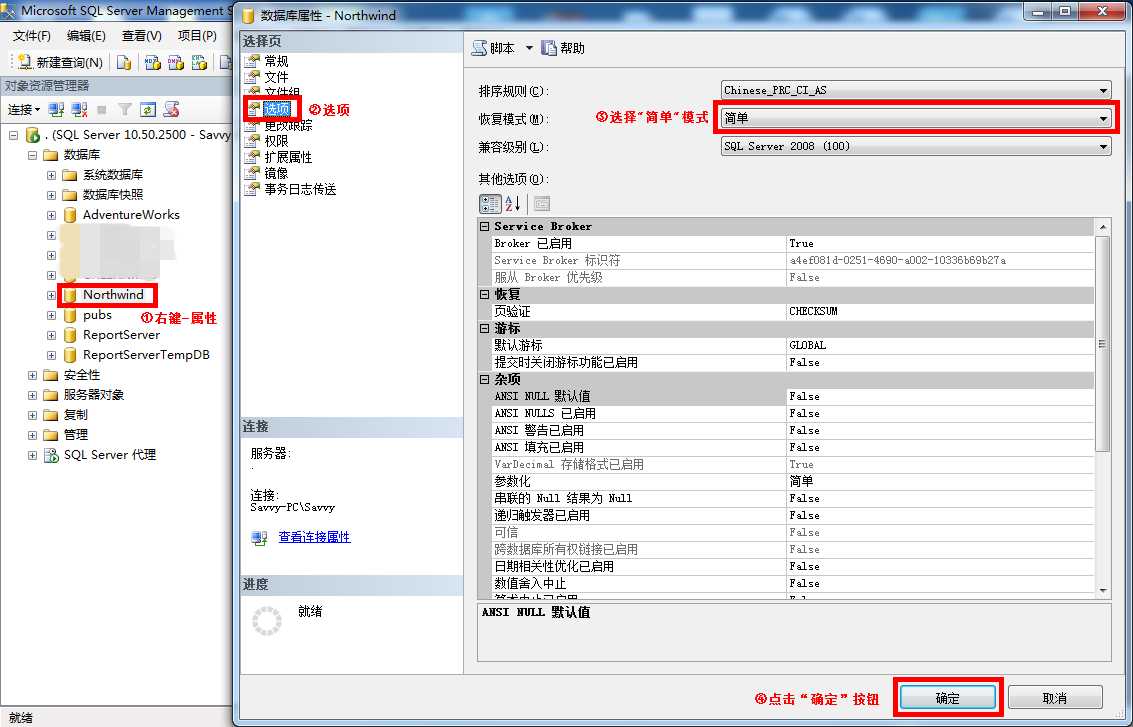Select the 复制 folder in the tree
Viewport: 1133px width, 727px height.
tap(75, 415)
